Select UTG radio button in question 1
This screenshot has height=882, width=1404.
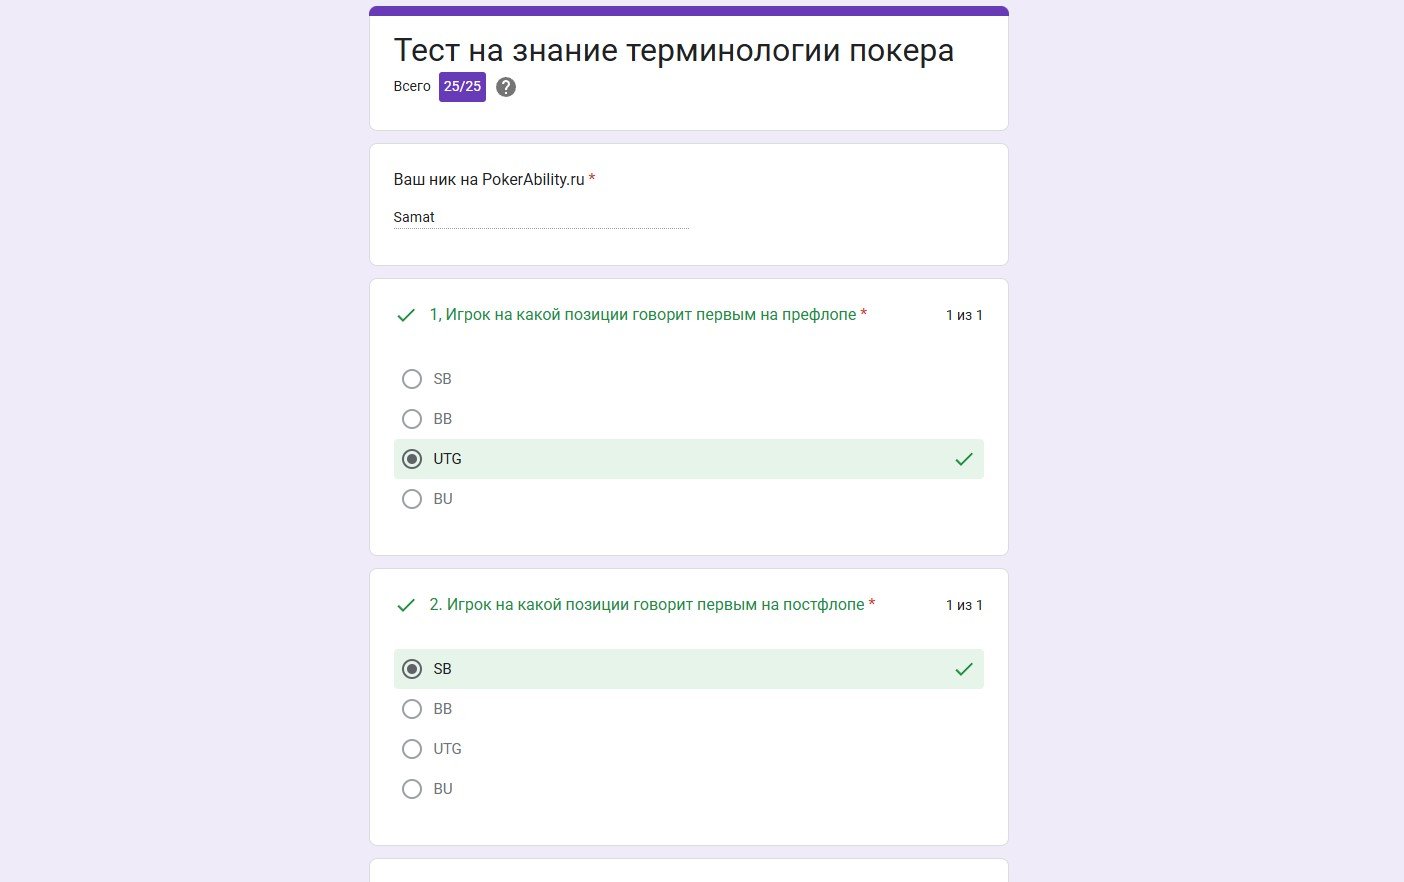(412, 459)
